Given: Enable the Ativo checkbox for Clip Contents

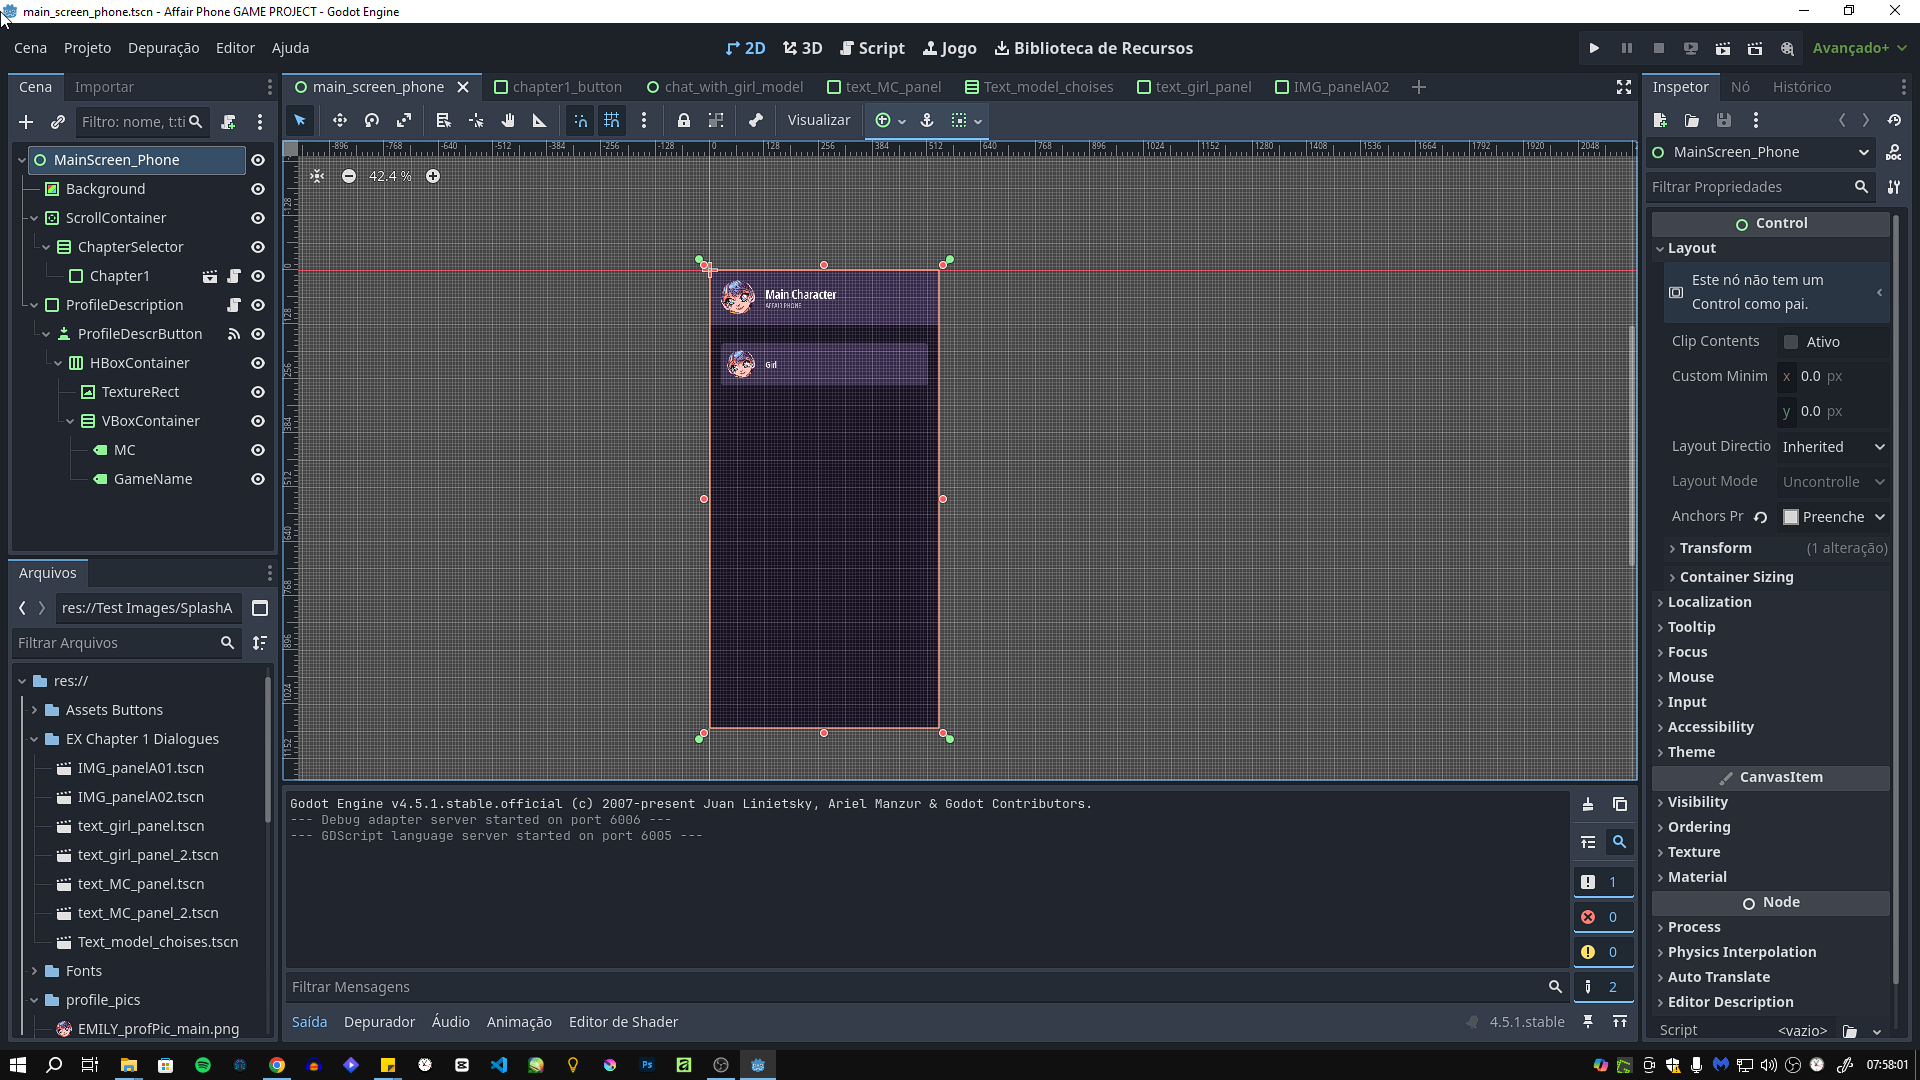Looking at the screenshot, I should (1790, 341).
